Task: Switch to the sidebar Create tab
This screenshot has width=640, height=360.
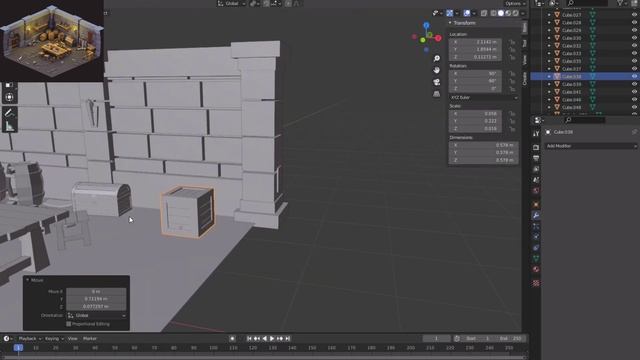Action: (524, 78)
